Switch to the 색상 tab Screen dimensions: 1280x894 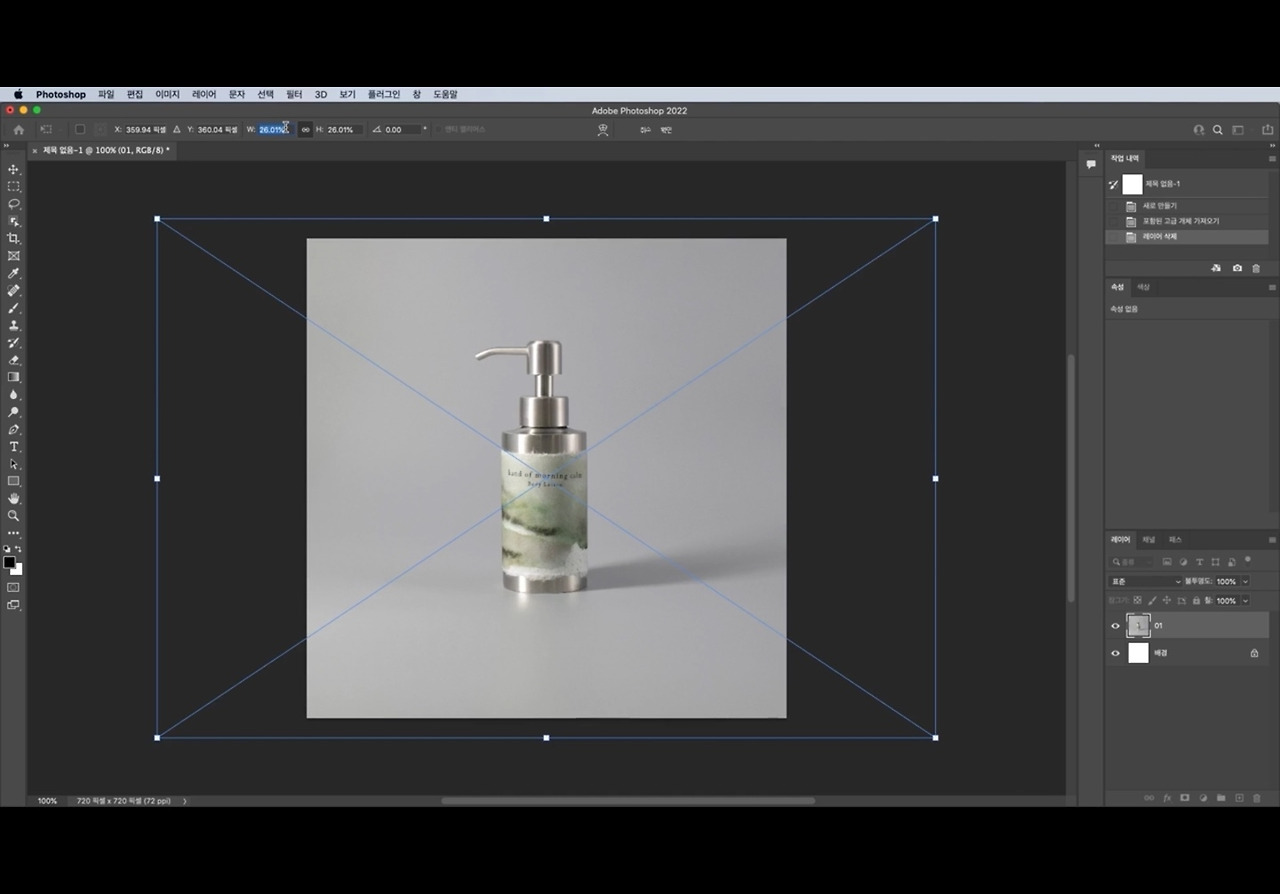1144,288
